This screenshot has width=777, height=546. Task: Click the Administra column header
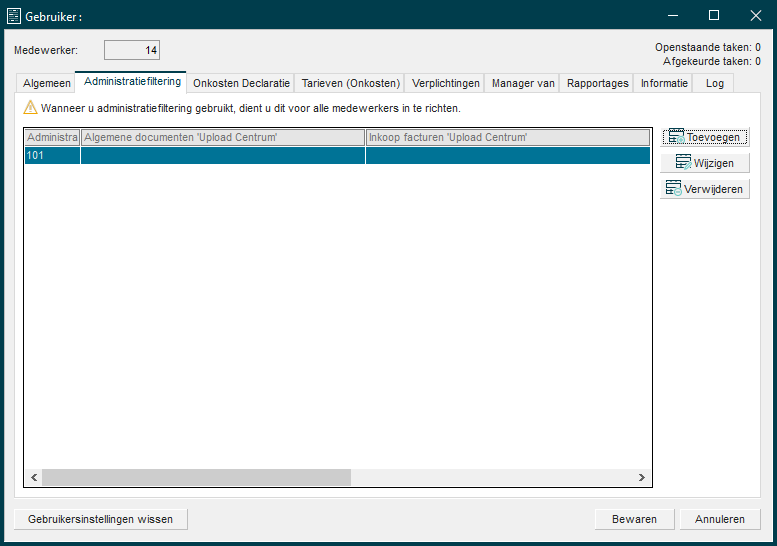pos(52,137)
